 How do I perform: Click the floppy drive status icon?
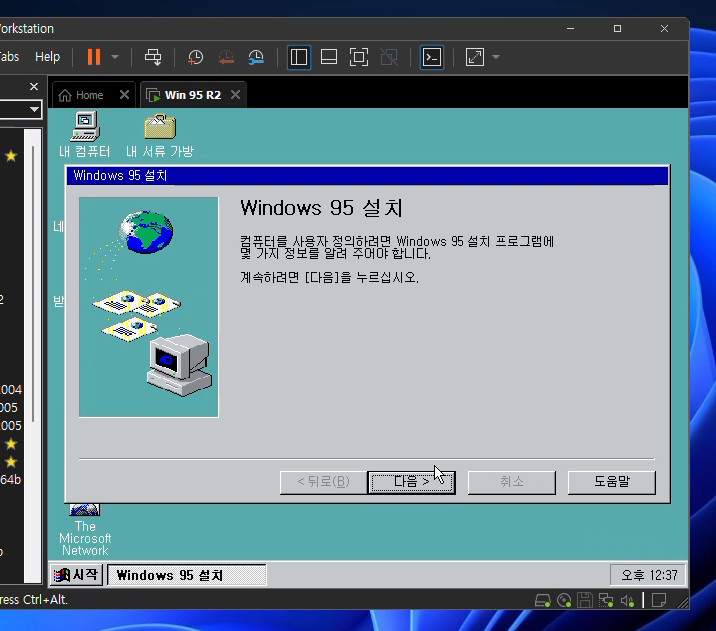coord(584,600)
